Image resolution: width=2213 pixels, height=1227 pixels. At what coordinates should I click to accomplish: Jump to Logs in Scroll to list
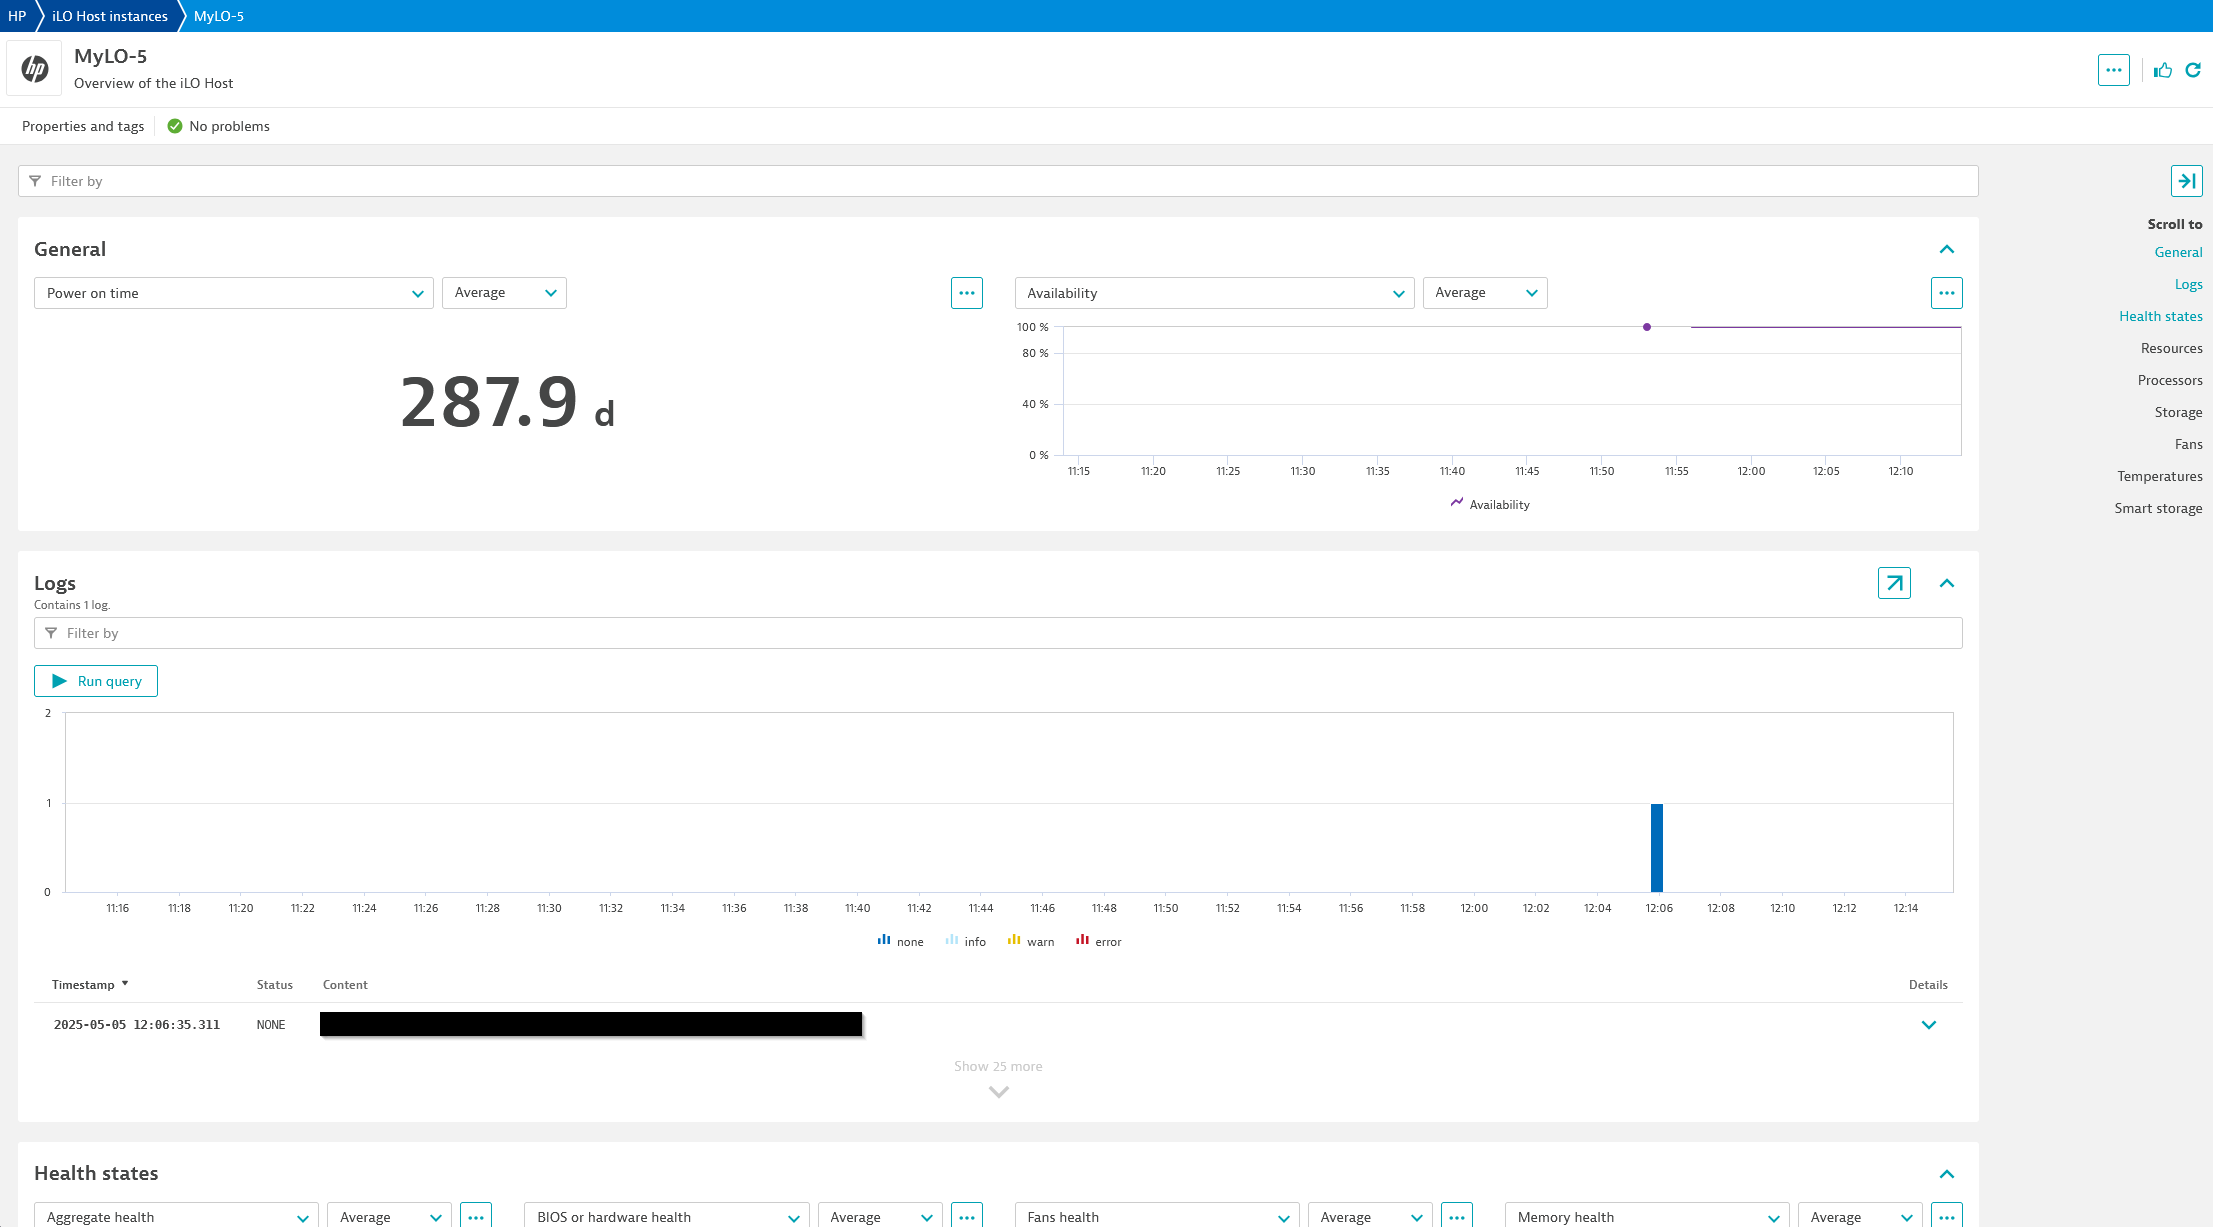2188,284
